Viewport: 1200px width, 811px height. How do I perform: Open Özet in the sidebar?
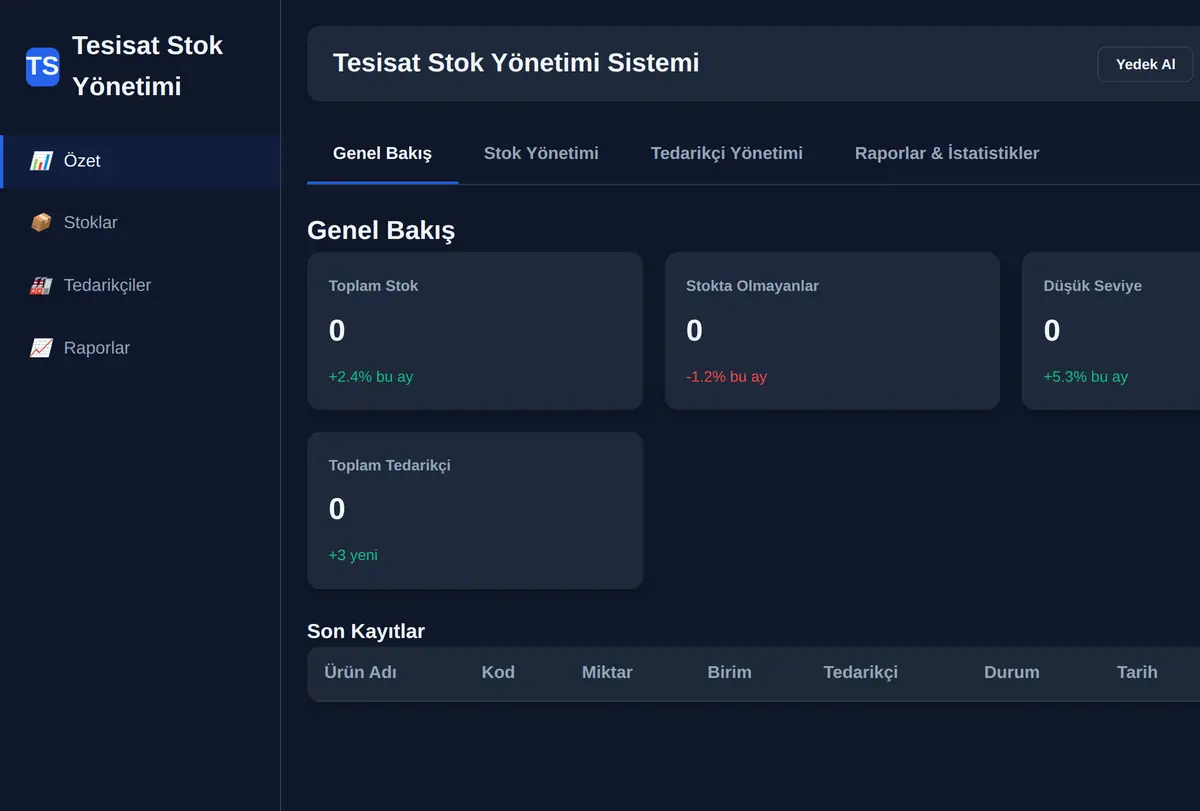(140, 161)
